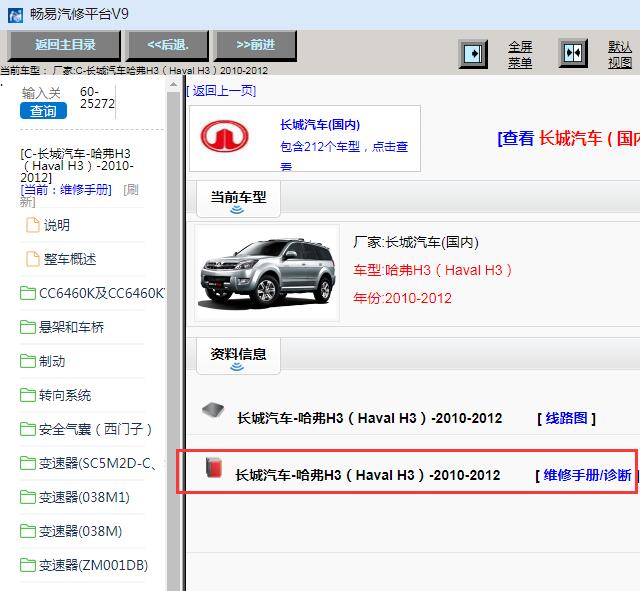Click the 返回主目录 button

pos(65,45)
